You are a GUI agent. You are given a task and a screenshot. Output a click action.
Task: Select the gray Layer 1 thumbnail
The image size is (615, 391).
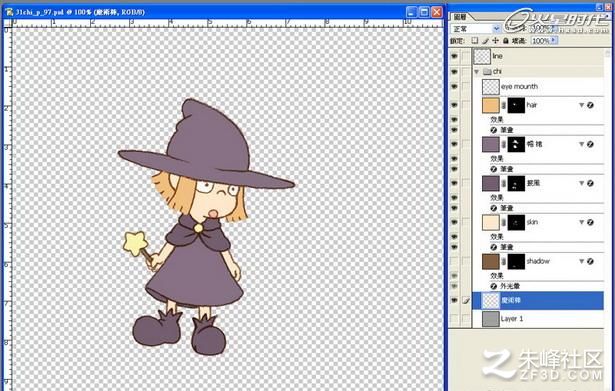(x=491, y=319)
